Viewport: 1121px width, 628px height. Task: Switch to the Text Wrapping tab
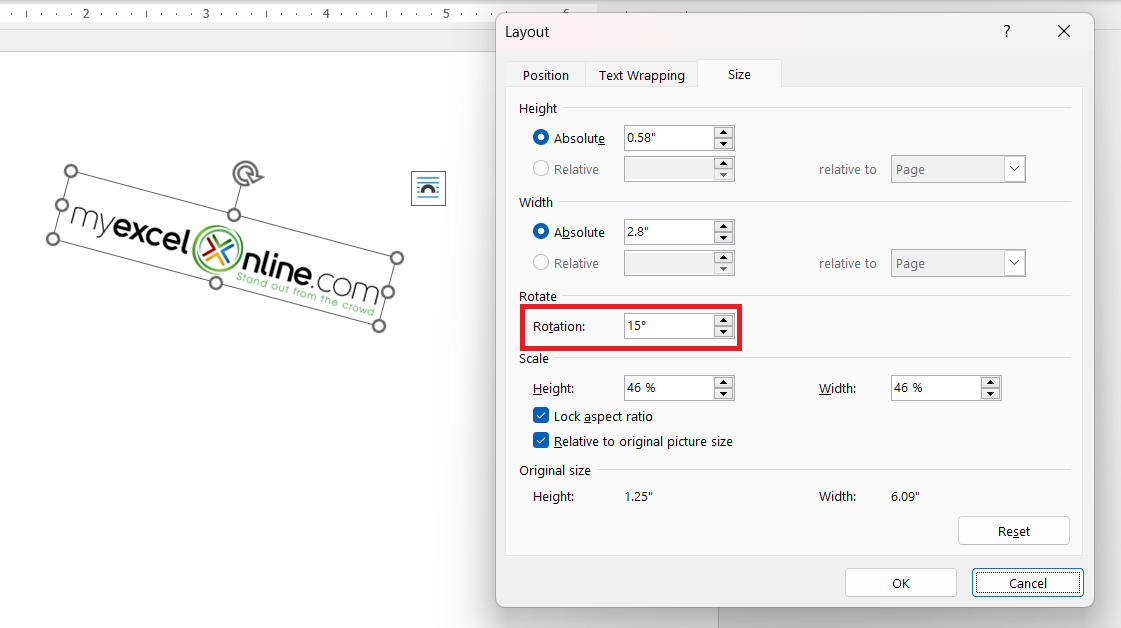click(x=641, y=75)
